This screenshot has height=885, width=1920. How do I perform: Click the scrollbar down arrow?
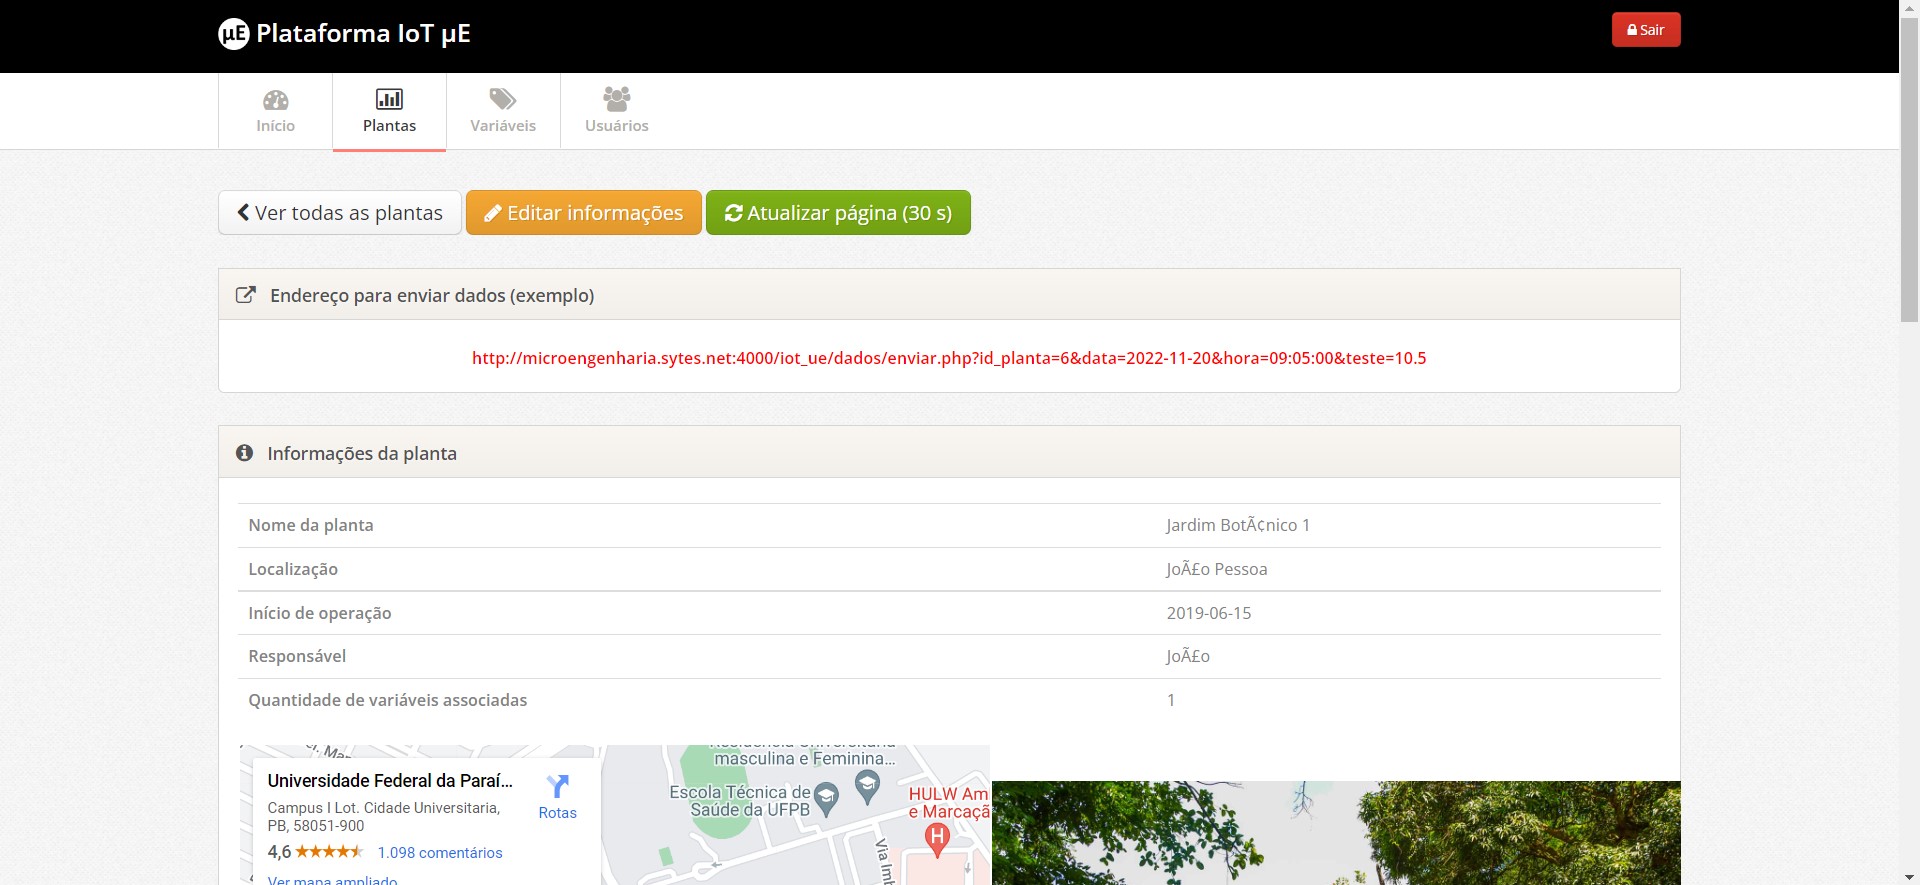pyautogui.click(x=1909, y=876)
